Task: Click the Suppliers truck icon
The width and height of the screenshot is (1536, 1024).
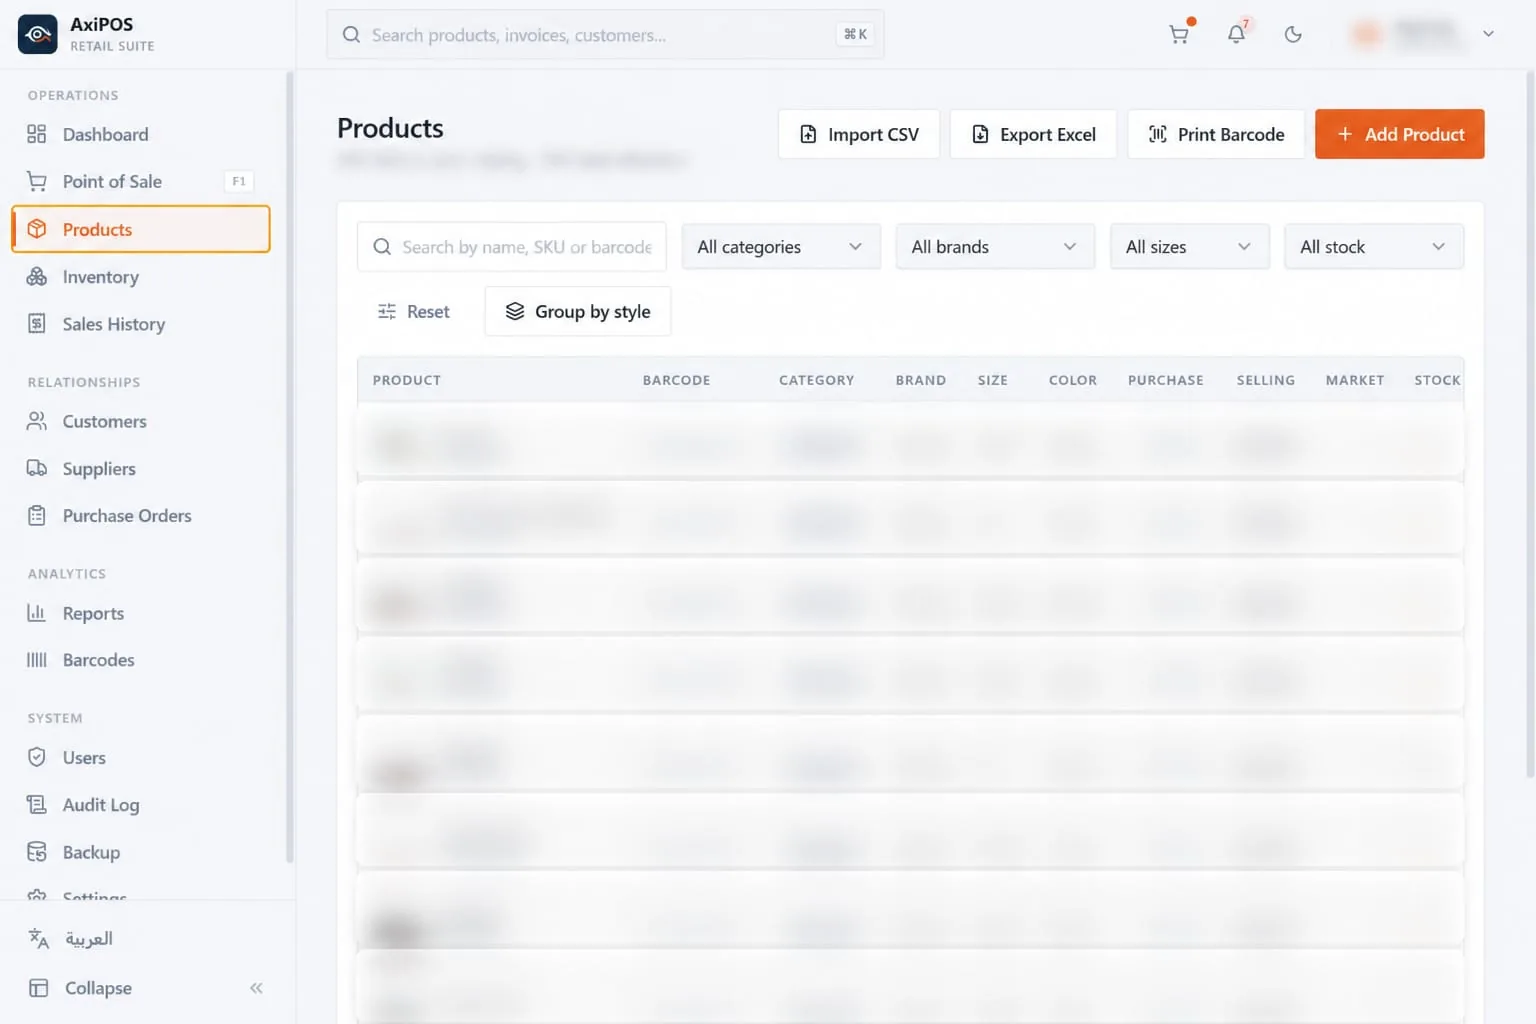Action: 37,468
